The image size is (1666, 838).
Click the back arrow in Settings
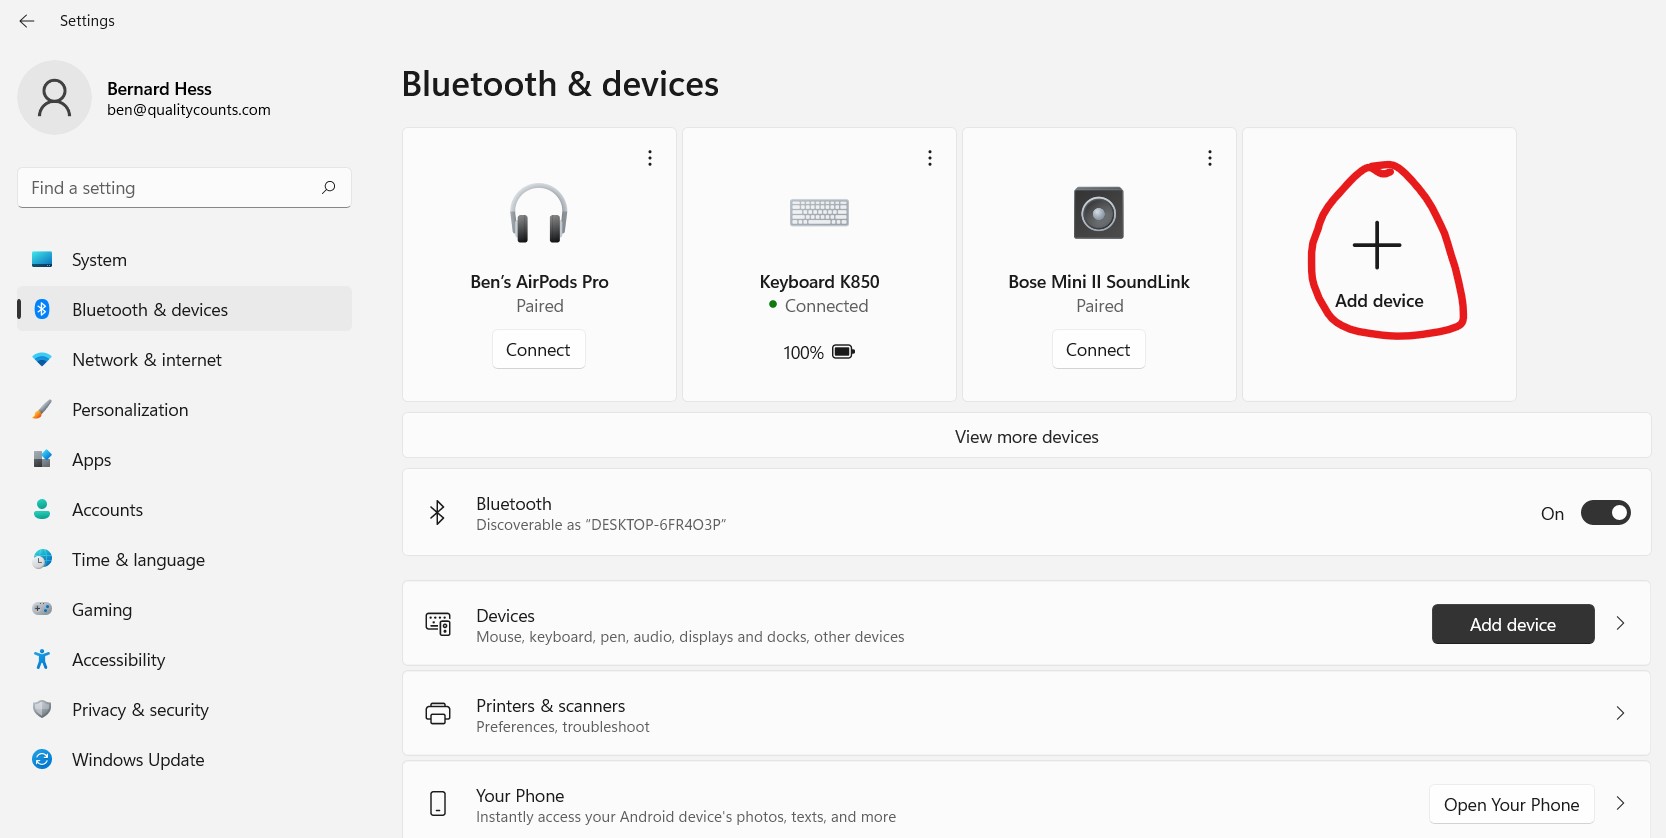tap(27, 21)
